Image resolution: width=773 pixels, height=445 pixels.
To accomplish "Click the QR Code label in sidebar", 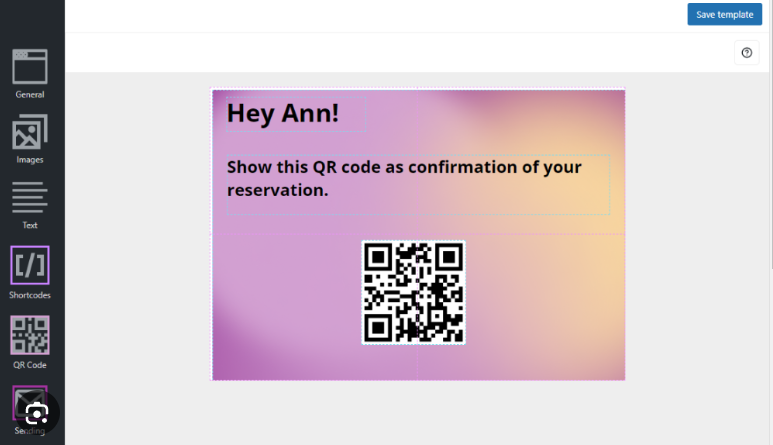I will coord(30,365).
